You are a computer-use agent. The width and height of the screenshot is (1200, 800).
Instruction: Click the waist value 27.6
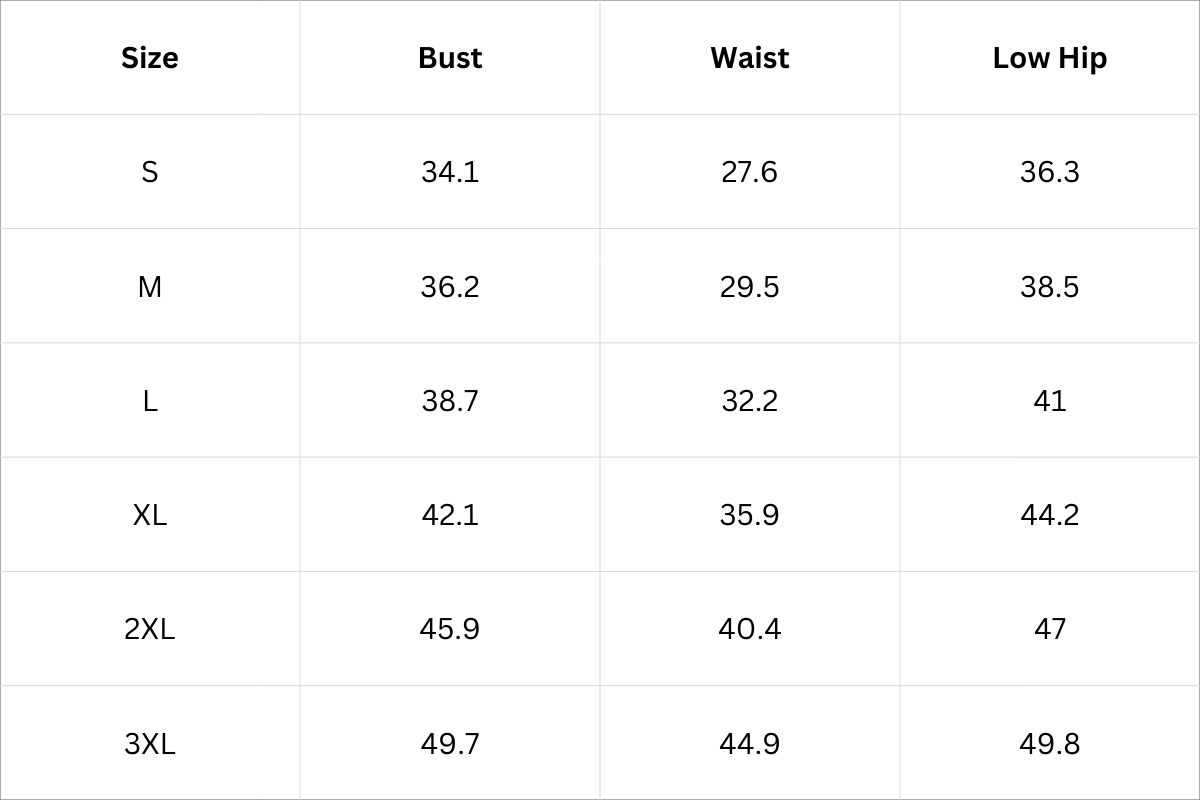point(749,172)
